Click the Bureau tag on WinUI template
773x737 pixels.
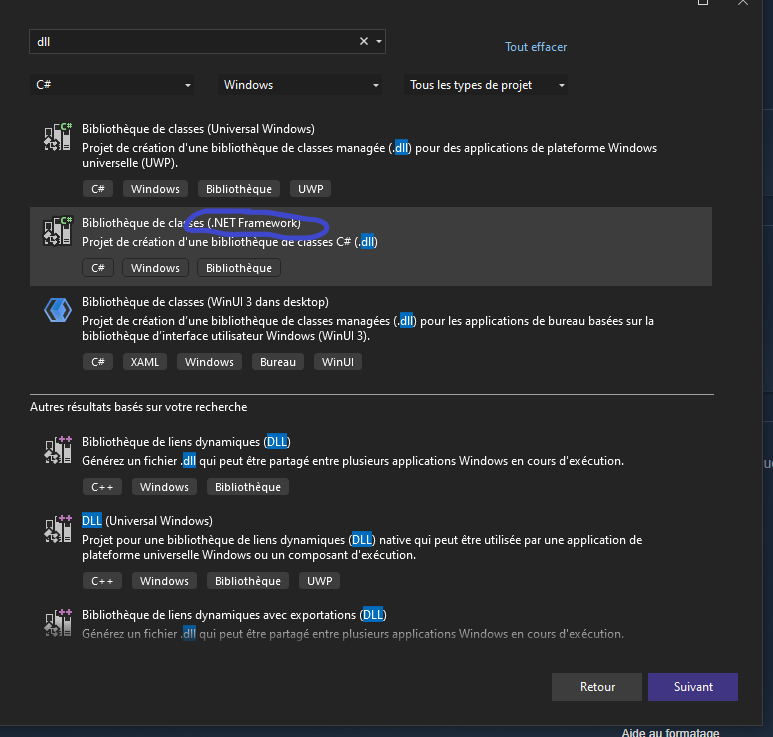point(278,362)
